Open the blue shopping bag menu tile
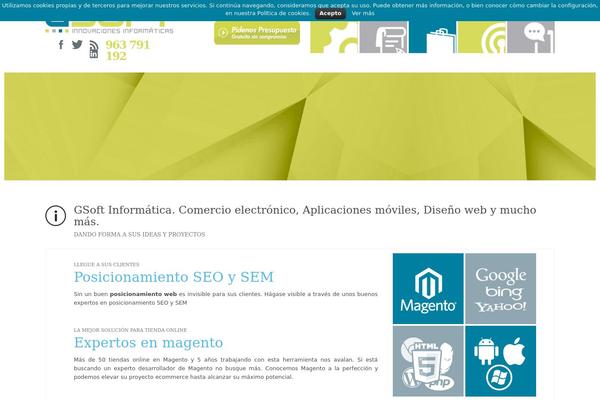This screenshot has width=600, height=400. point(432,37)
